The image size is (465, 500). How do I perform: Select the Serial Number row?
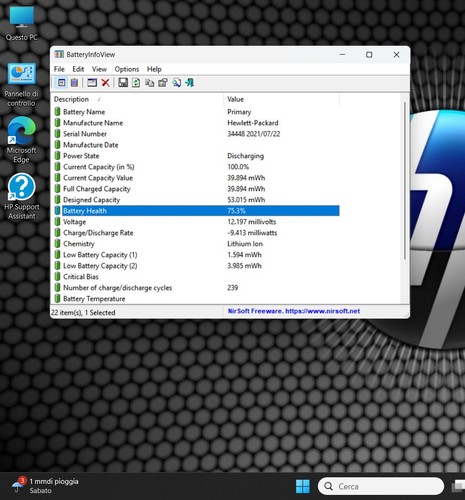tap(197, 134)
